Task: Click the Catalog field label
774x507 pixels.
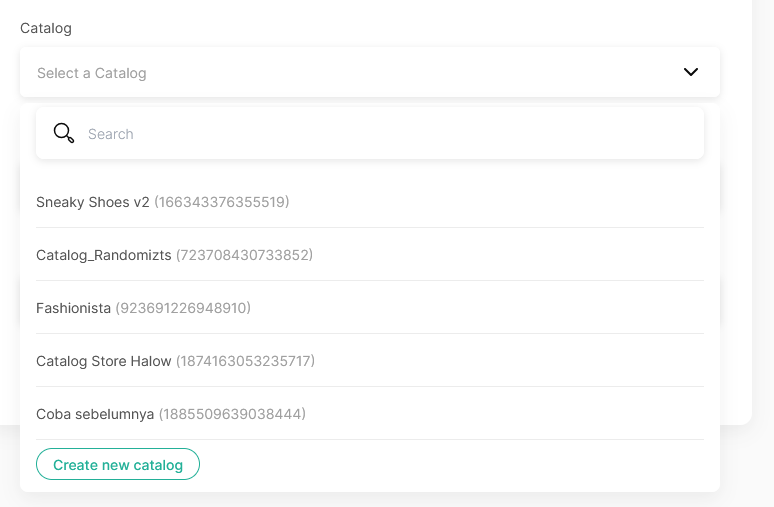Action: click(46, 28)
